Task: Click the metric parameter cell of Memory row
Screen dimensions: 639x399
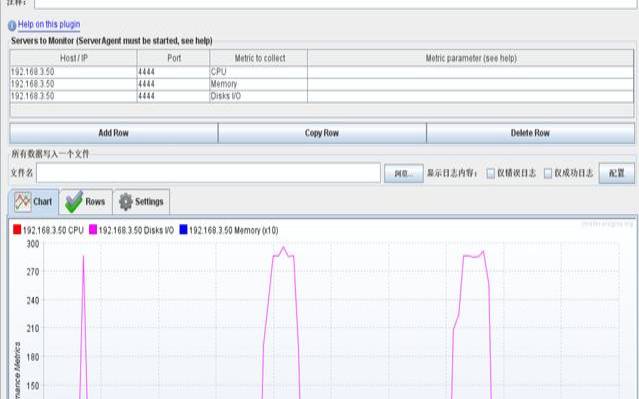Action: (x=471, y=84)
